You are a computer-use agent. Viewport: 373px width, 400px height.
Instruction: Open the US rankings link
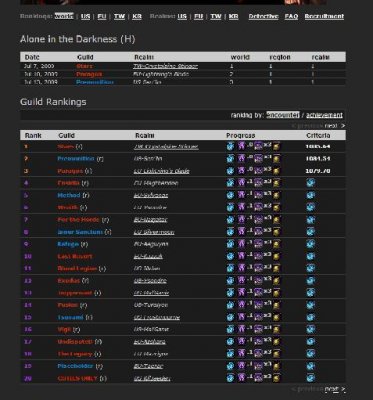coord(86,16)
